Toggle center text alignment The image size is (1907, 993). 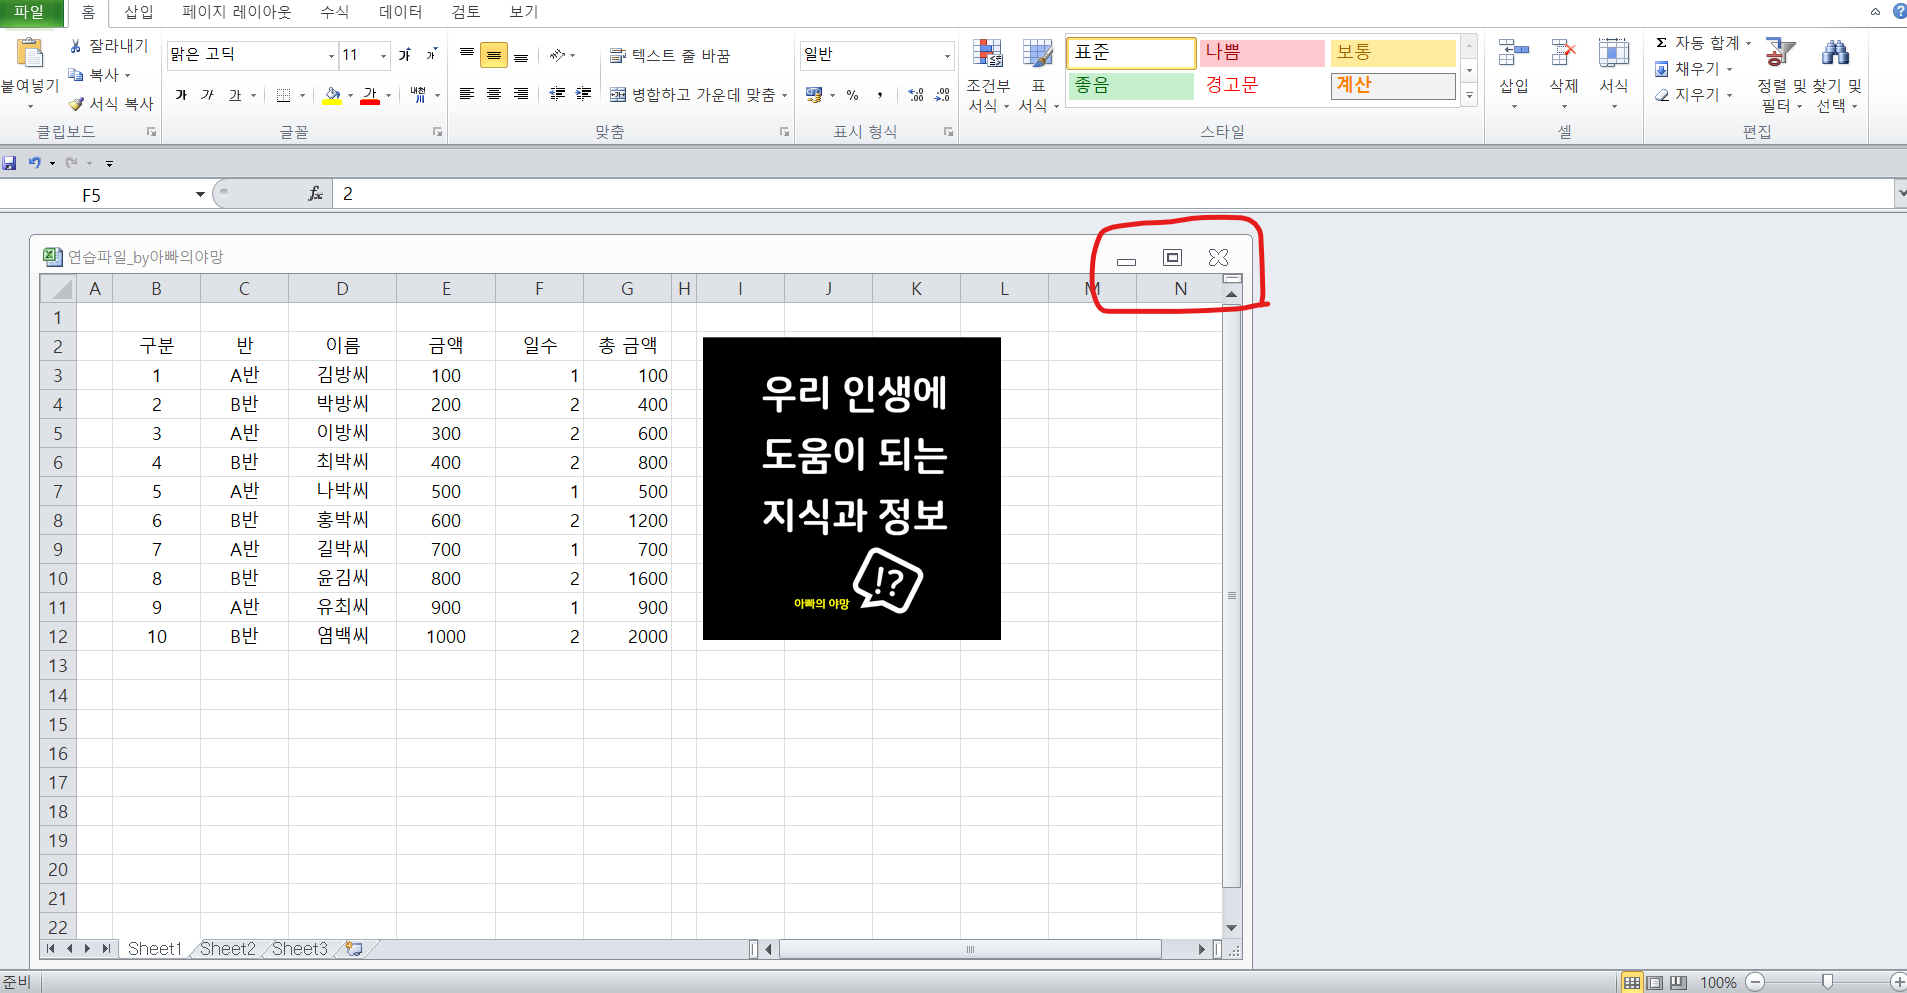click(494, 94)
